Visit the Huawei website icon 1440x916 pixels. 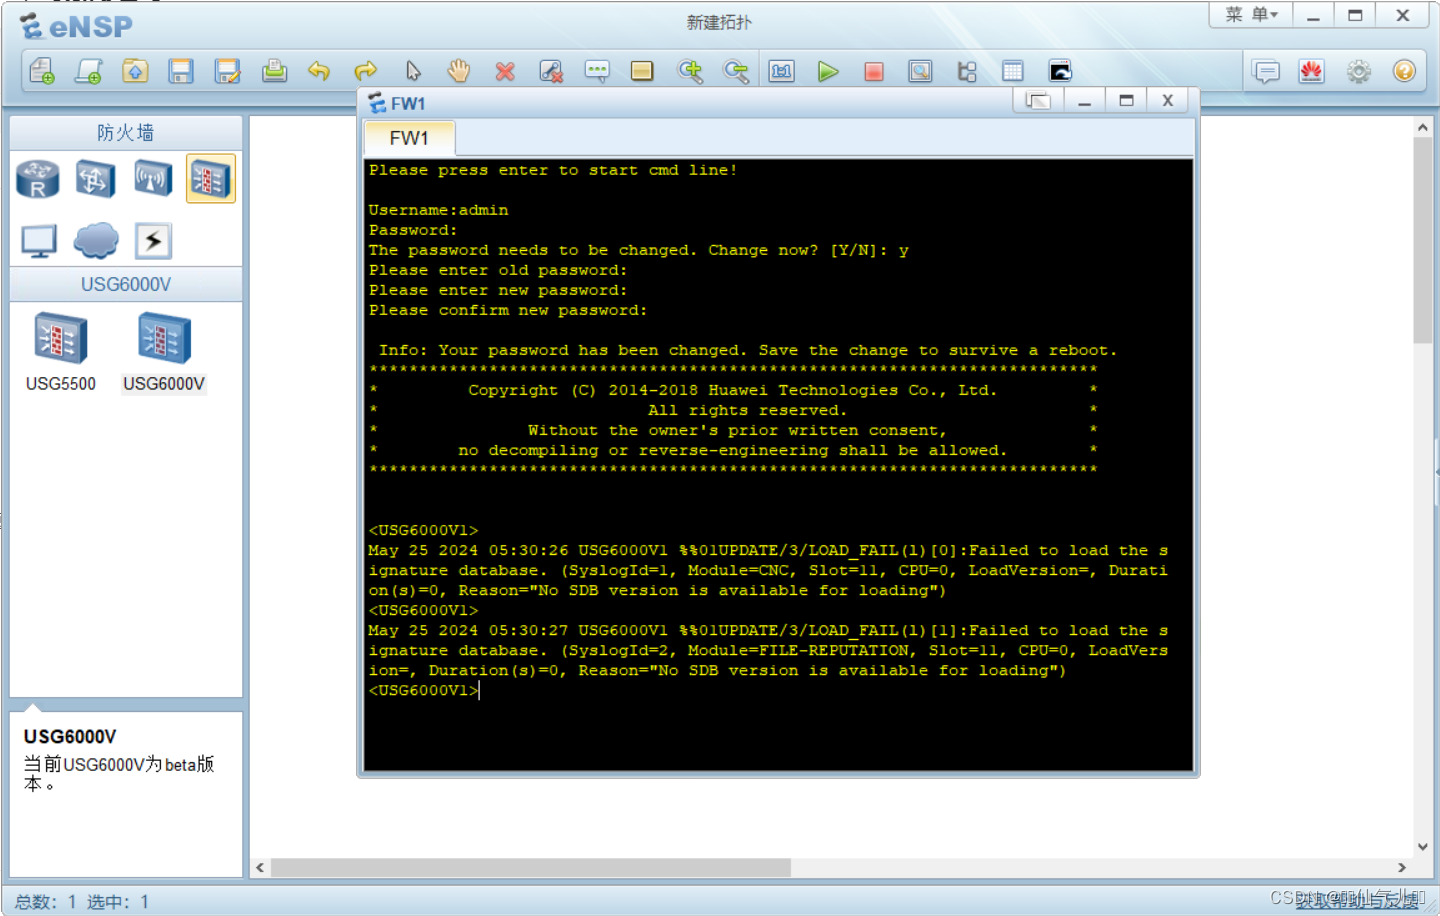[1312, 71]
